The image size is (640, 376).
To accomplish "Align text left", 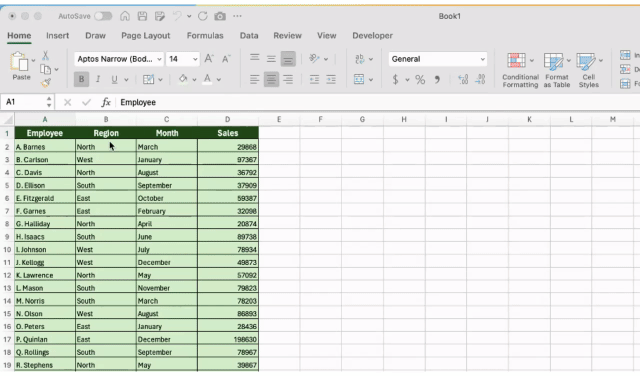I will 255,79.
